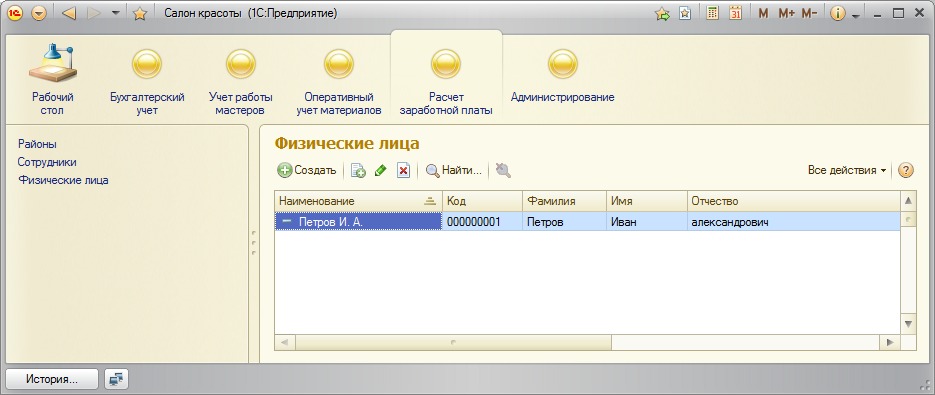Screen dimensions: 935x395
Task: Open the calendar icon
Action: (736, 13)
